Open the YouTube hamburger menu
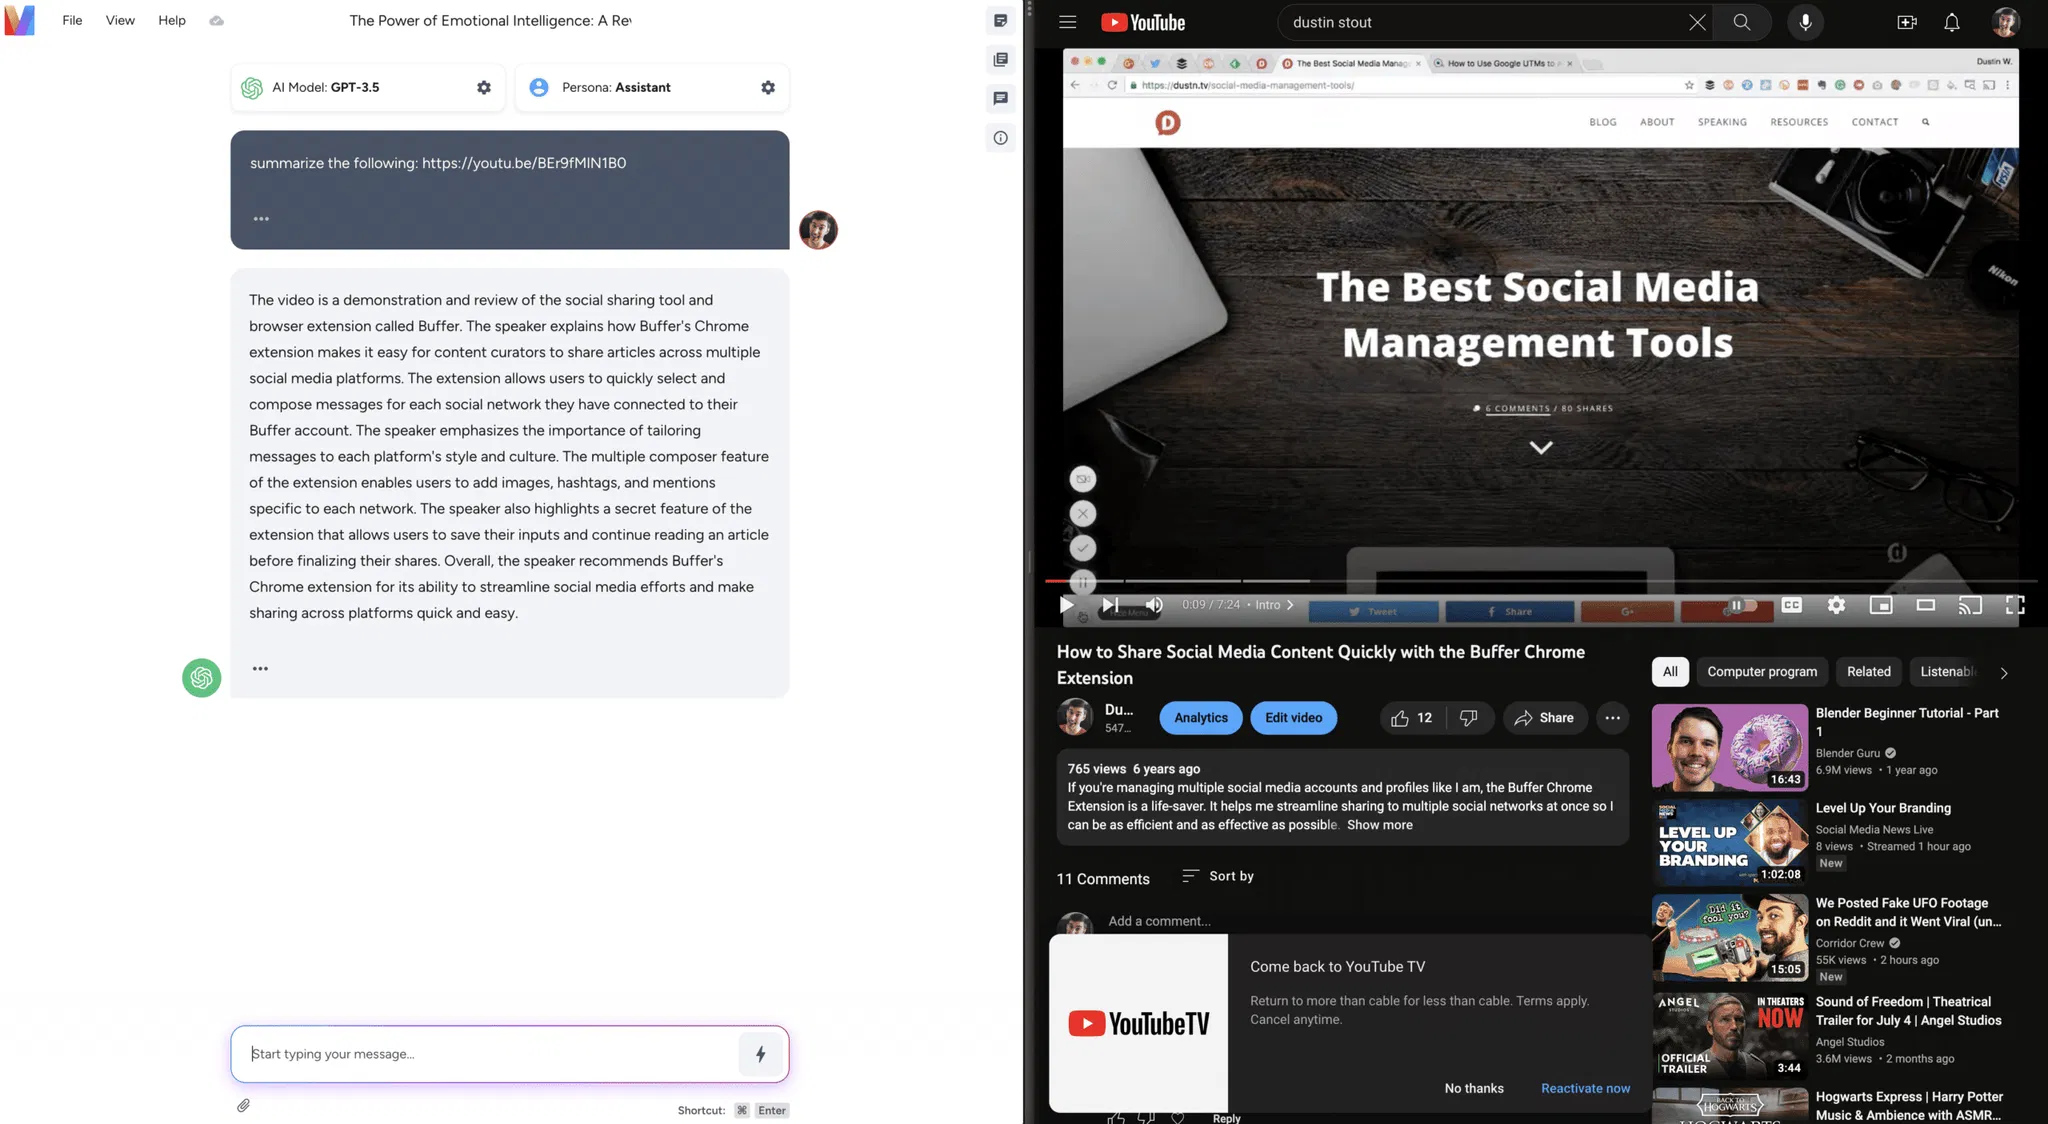Screen dimensions: 2048x1124 point(1068,22)
